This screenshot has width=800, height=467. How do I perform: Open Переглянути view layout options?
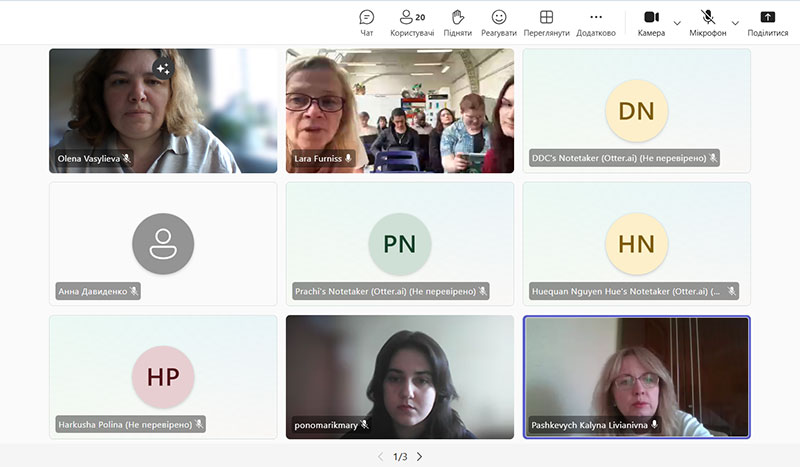point(546,23)
